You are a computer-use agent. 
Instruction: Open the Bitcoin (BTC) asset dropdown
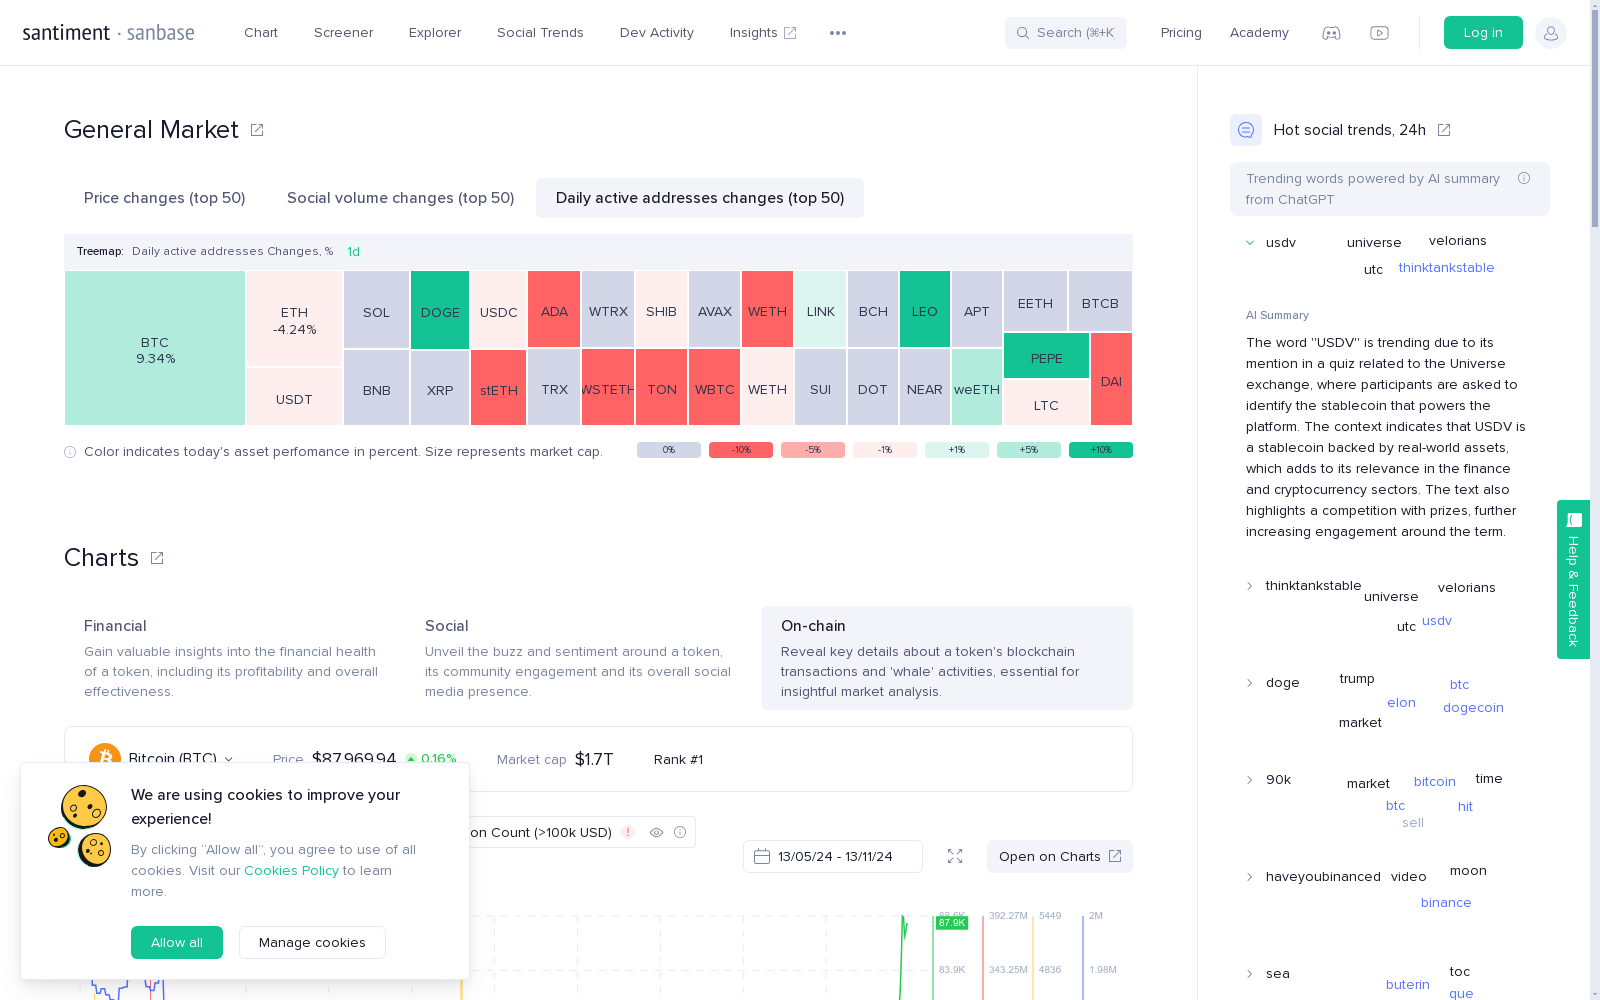181,759
